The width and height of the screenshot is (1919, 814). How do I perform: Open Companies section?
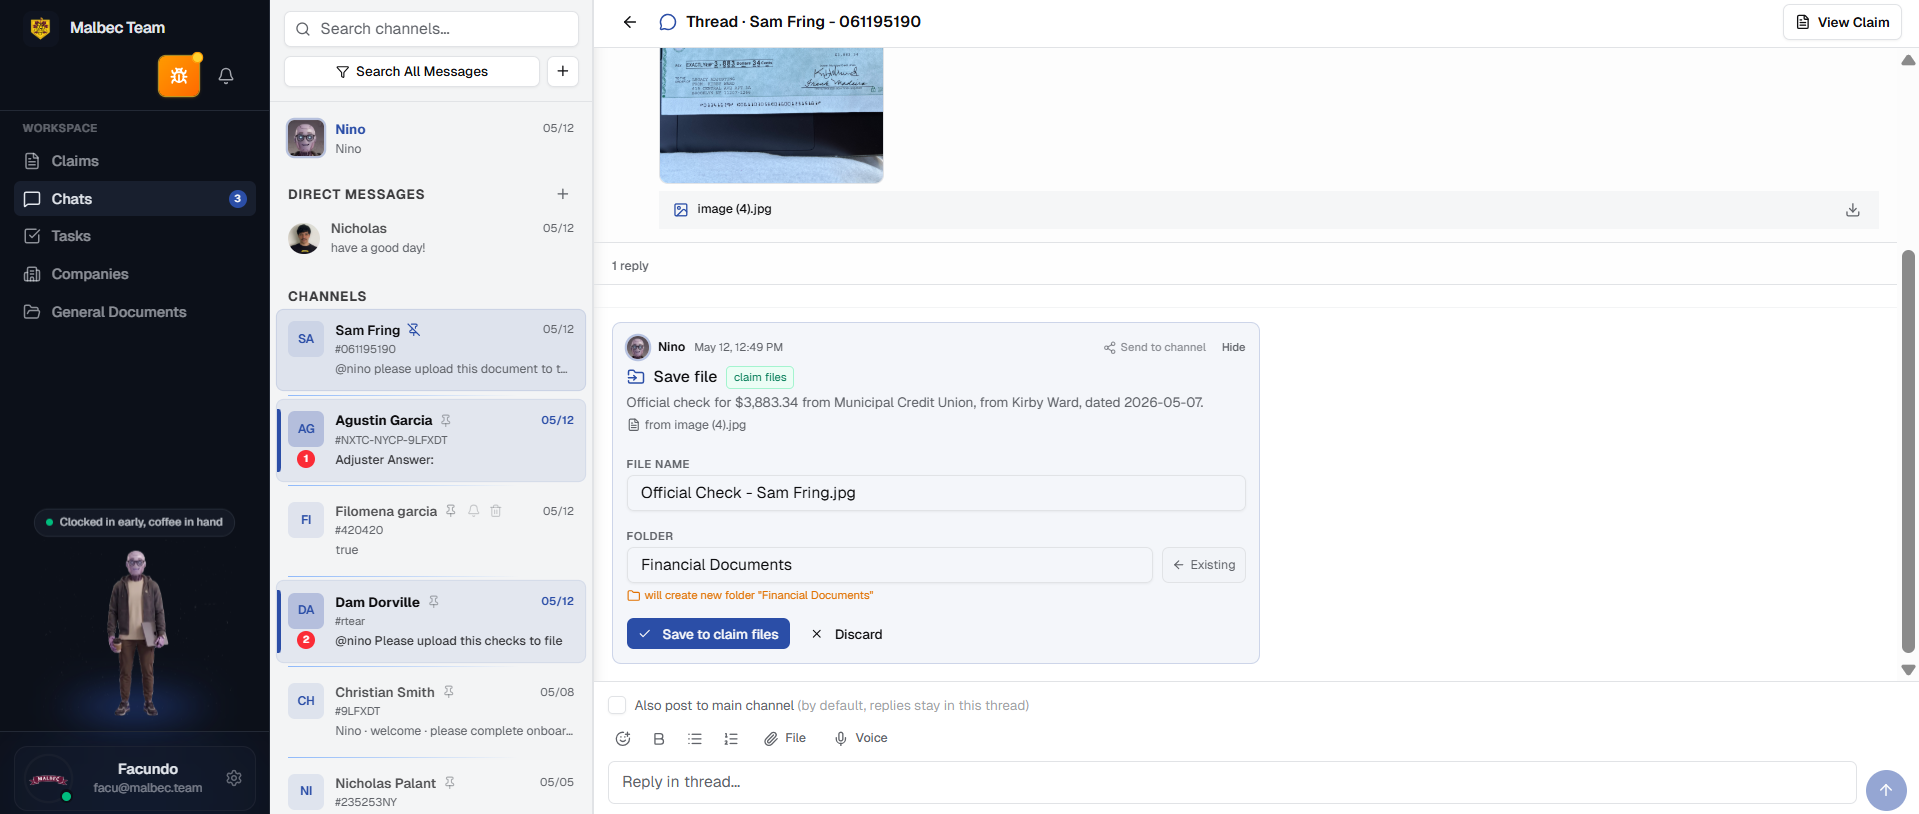coord(135,274)
